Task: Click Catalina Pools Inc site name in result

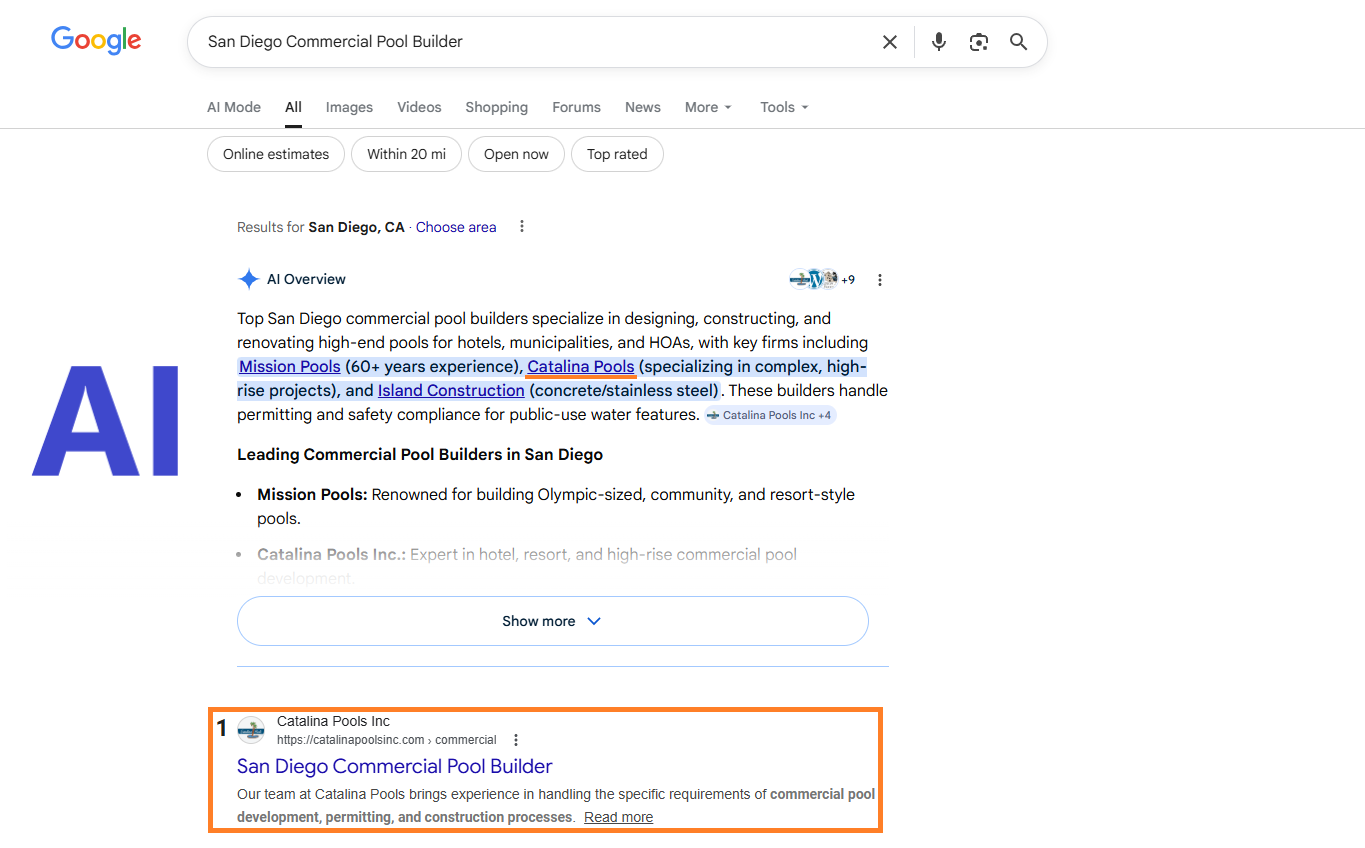Action: (333, 721)
